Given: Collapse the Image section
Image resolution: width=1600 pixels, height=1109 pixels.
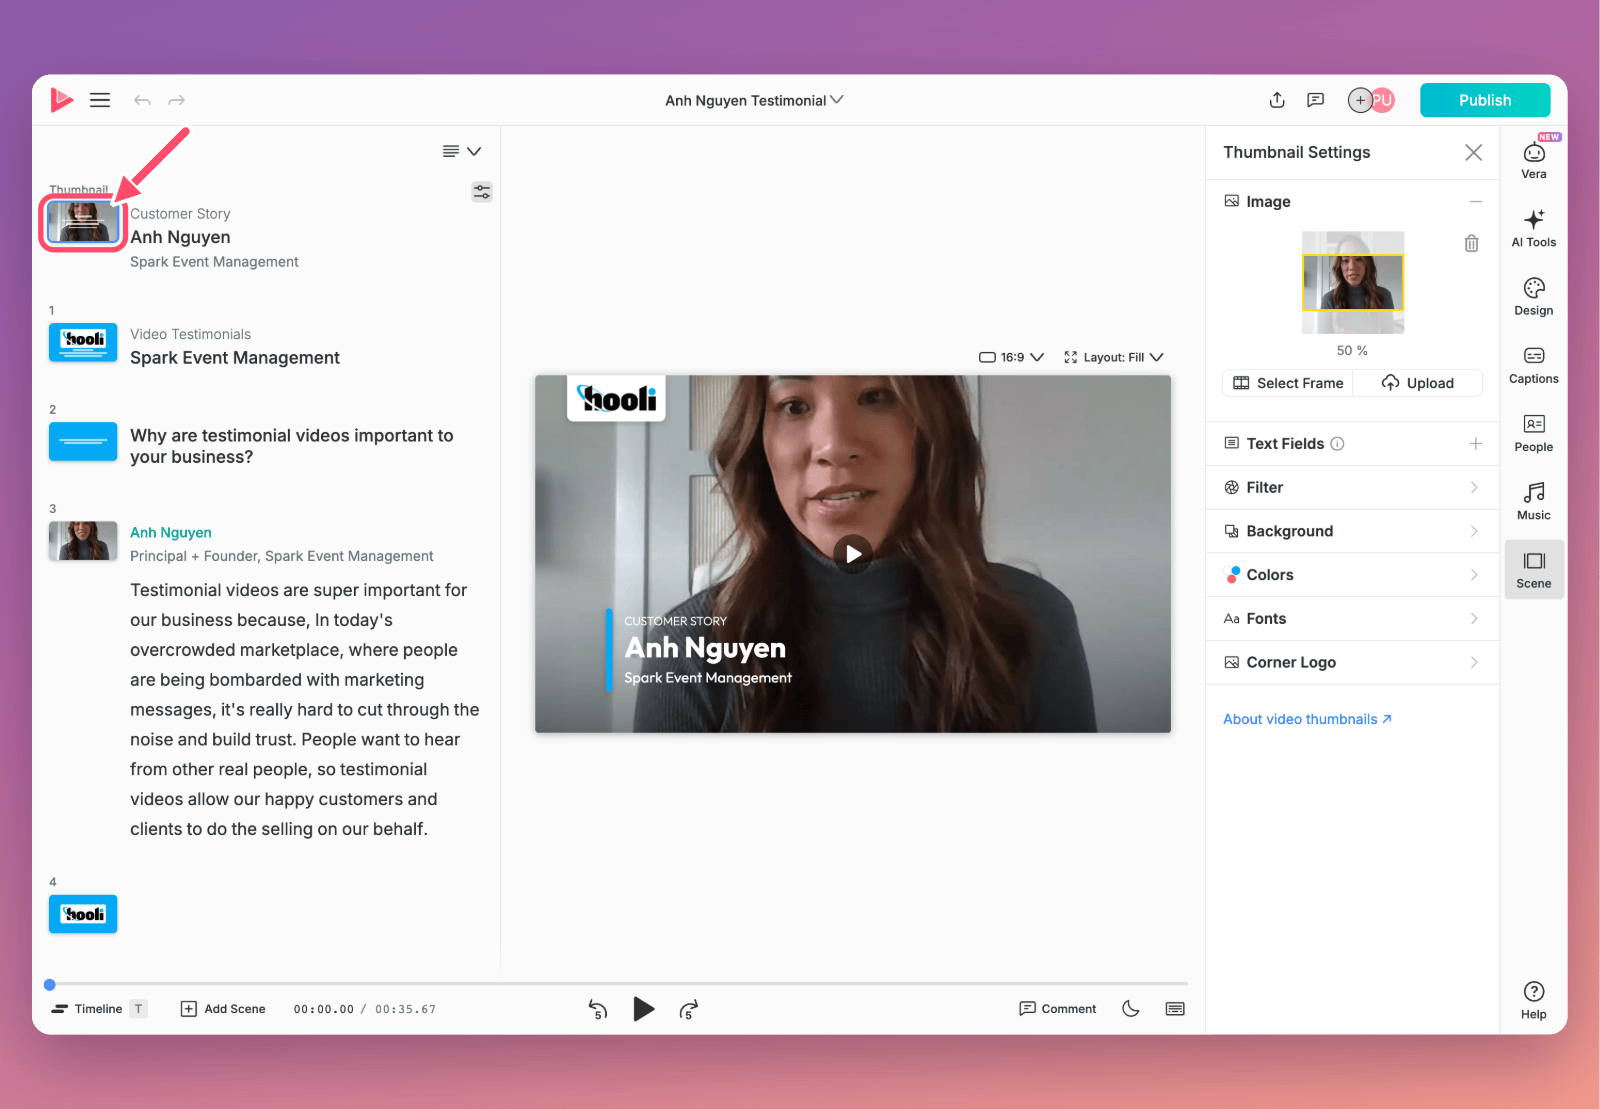Looking at the screenshot, I should (x=1475, y=202).
